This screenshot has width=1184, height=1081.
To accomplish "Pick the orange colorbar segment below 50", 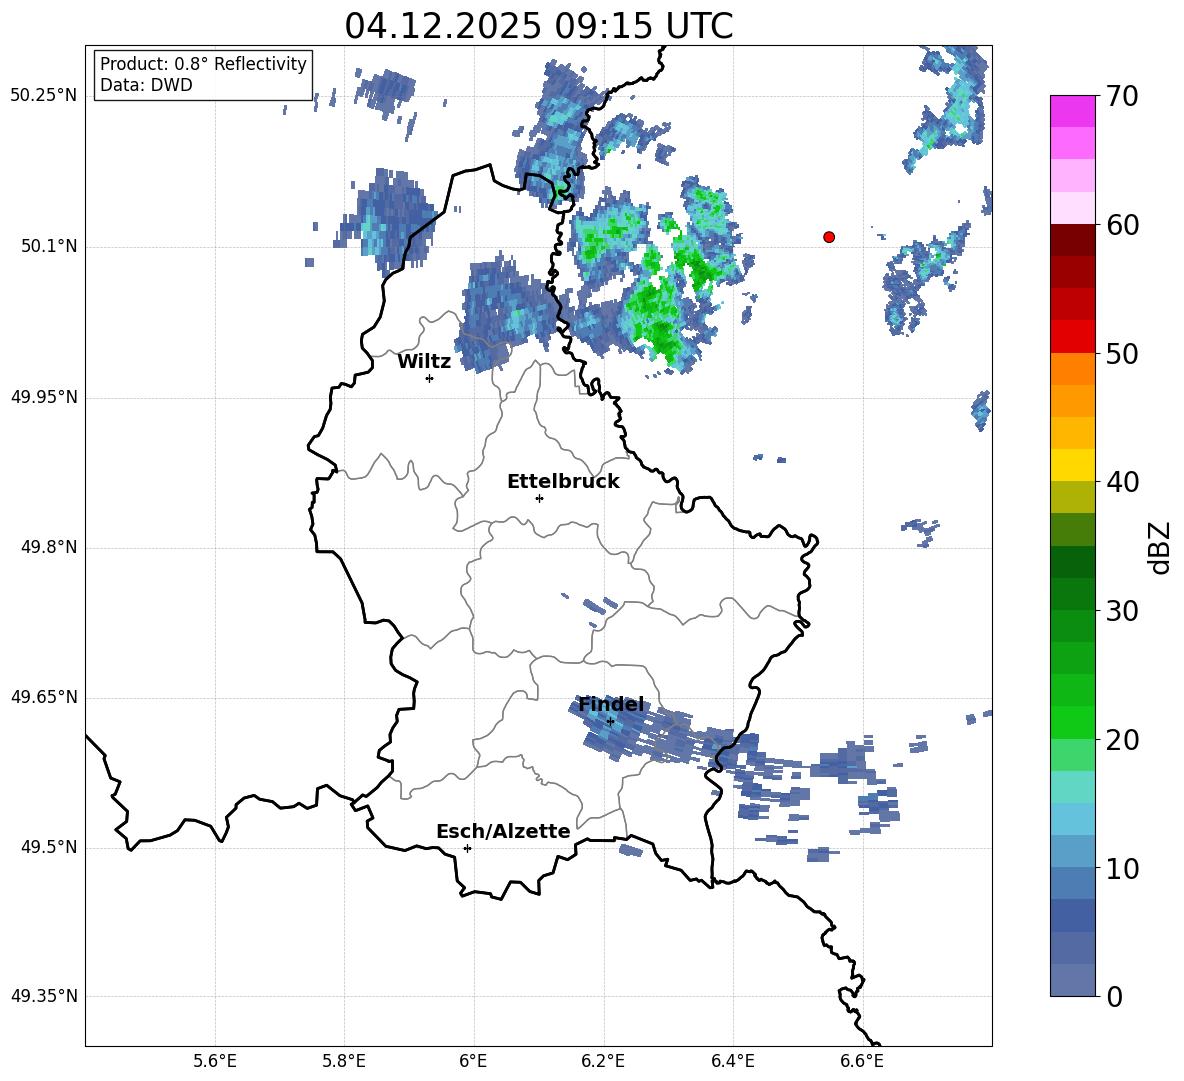I will [x=1073, y=369].
